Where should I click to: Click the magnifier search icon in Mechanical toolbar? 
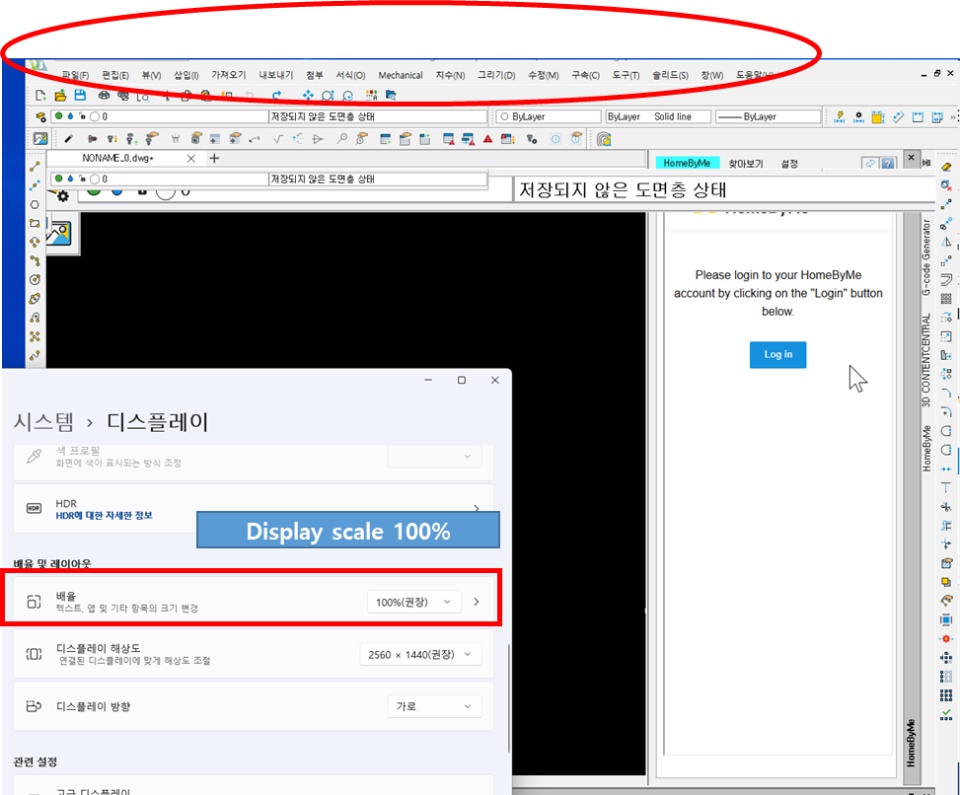pos(342,139)
